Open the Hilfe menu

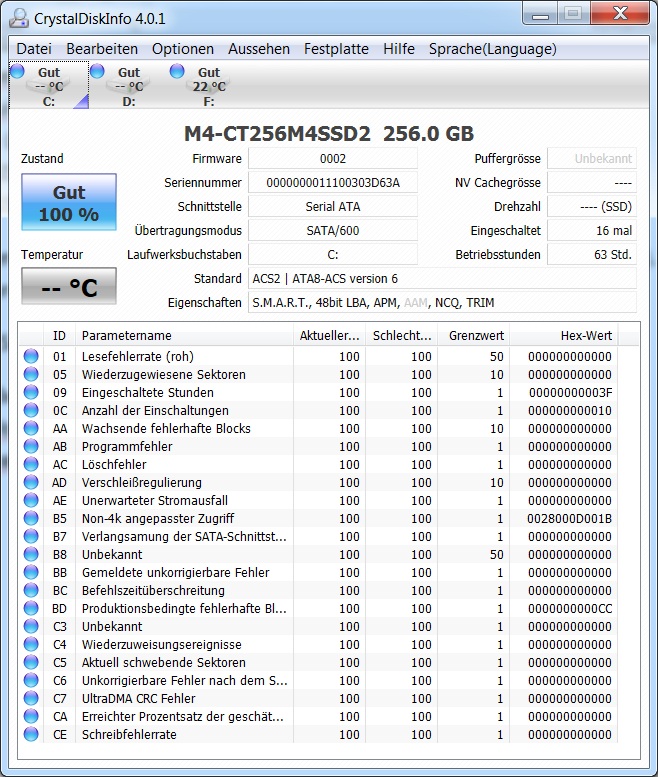(x=399, y=49)
